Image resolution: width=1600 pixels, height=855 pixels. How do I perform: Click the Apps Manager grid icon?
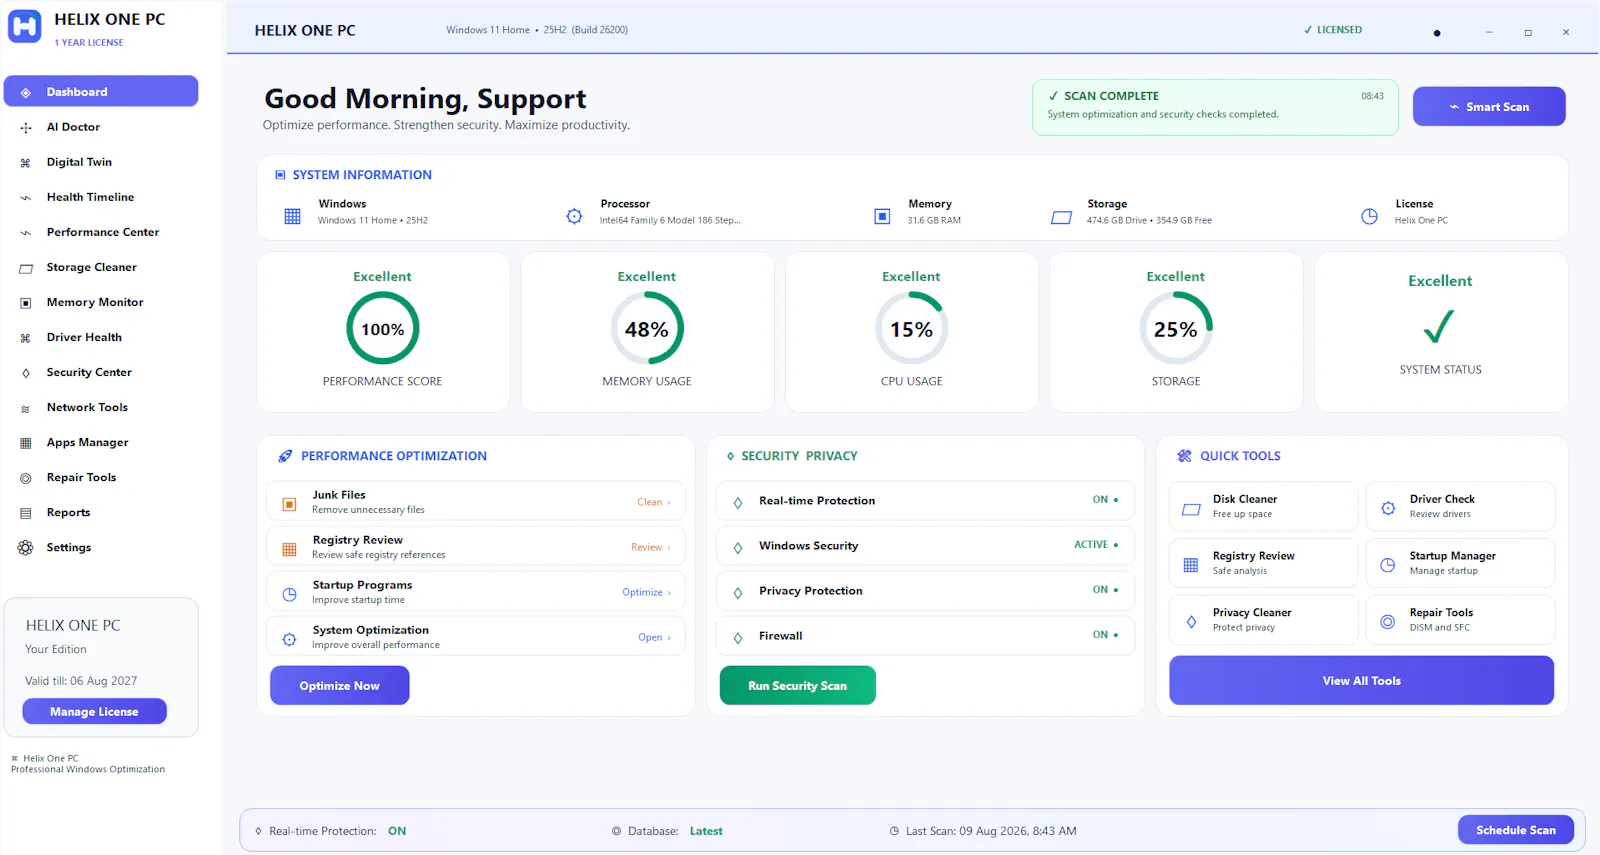pyautogui.click(x=26, y=443)
